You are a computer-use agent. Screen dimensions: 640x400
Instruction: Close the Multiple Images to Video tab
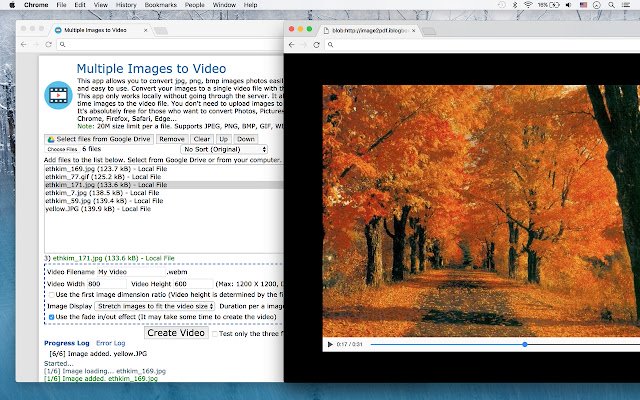tap(146, 30)
